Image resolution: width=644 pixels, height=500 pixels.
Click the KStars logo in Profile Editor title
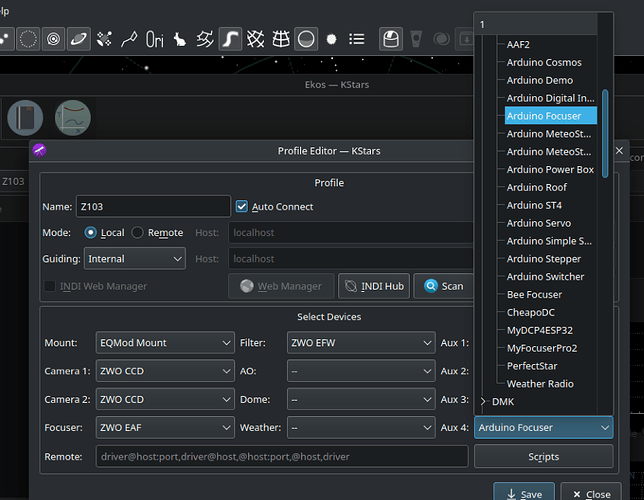(x=39, y=150)
